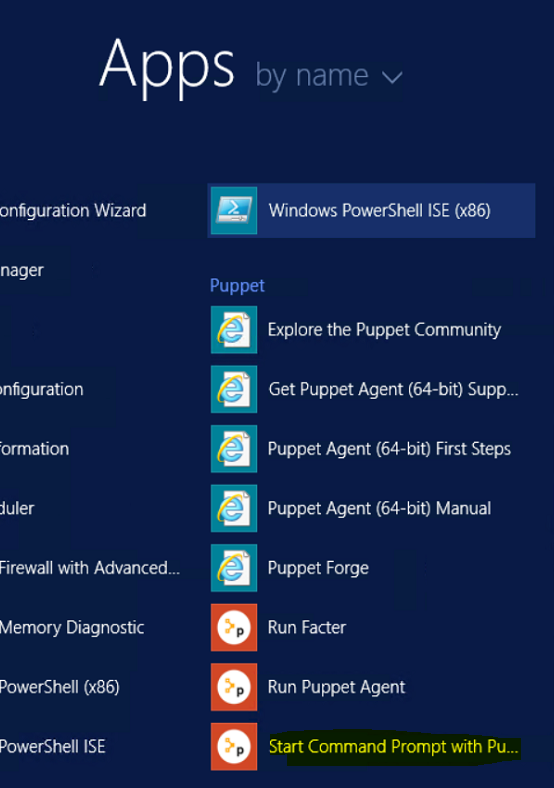Click the Puppet Agent (64-bit) Manual icon
This screenshot has width=554, height=788.
pyautogui.click(x=234, y=508)
